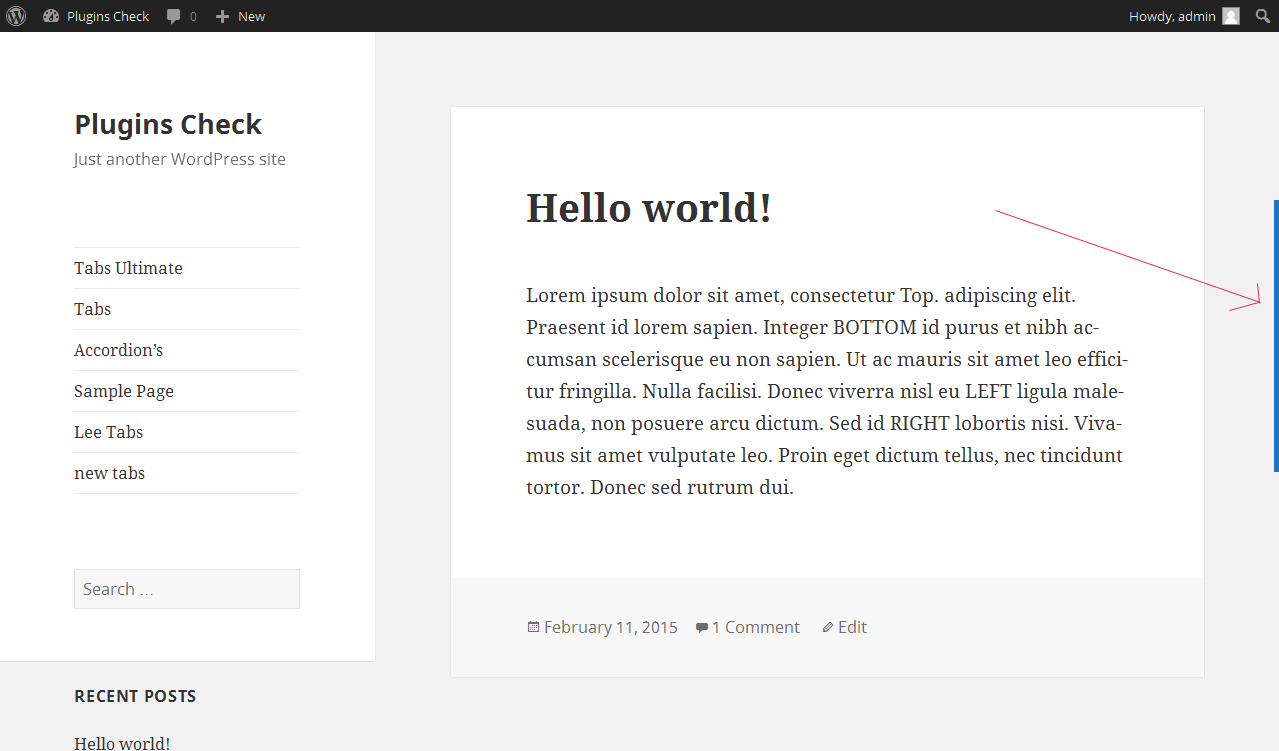Open the 1 Comment link
This screenshot has width=1279, height=751.
point(756,627)
